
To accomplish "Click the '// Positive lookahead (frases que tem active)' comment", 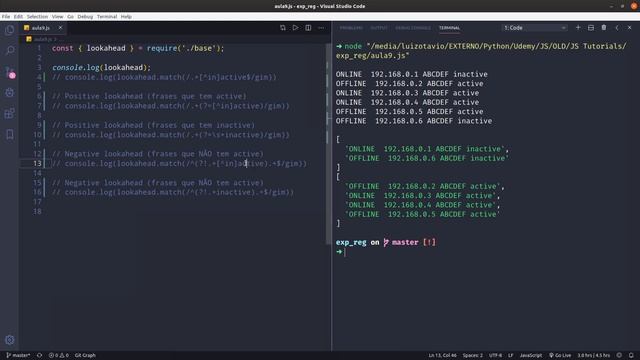I will click(149, 96).
